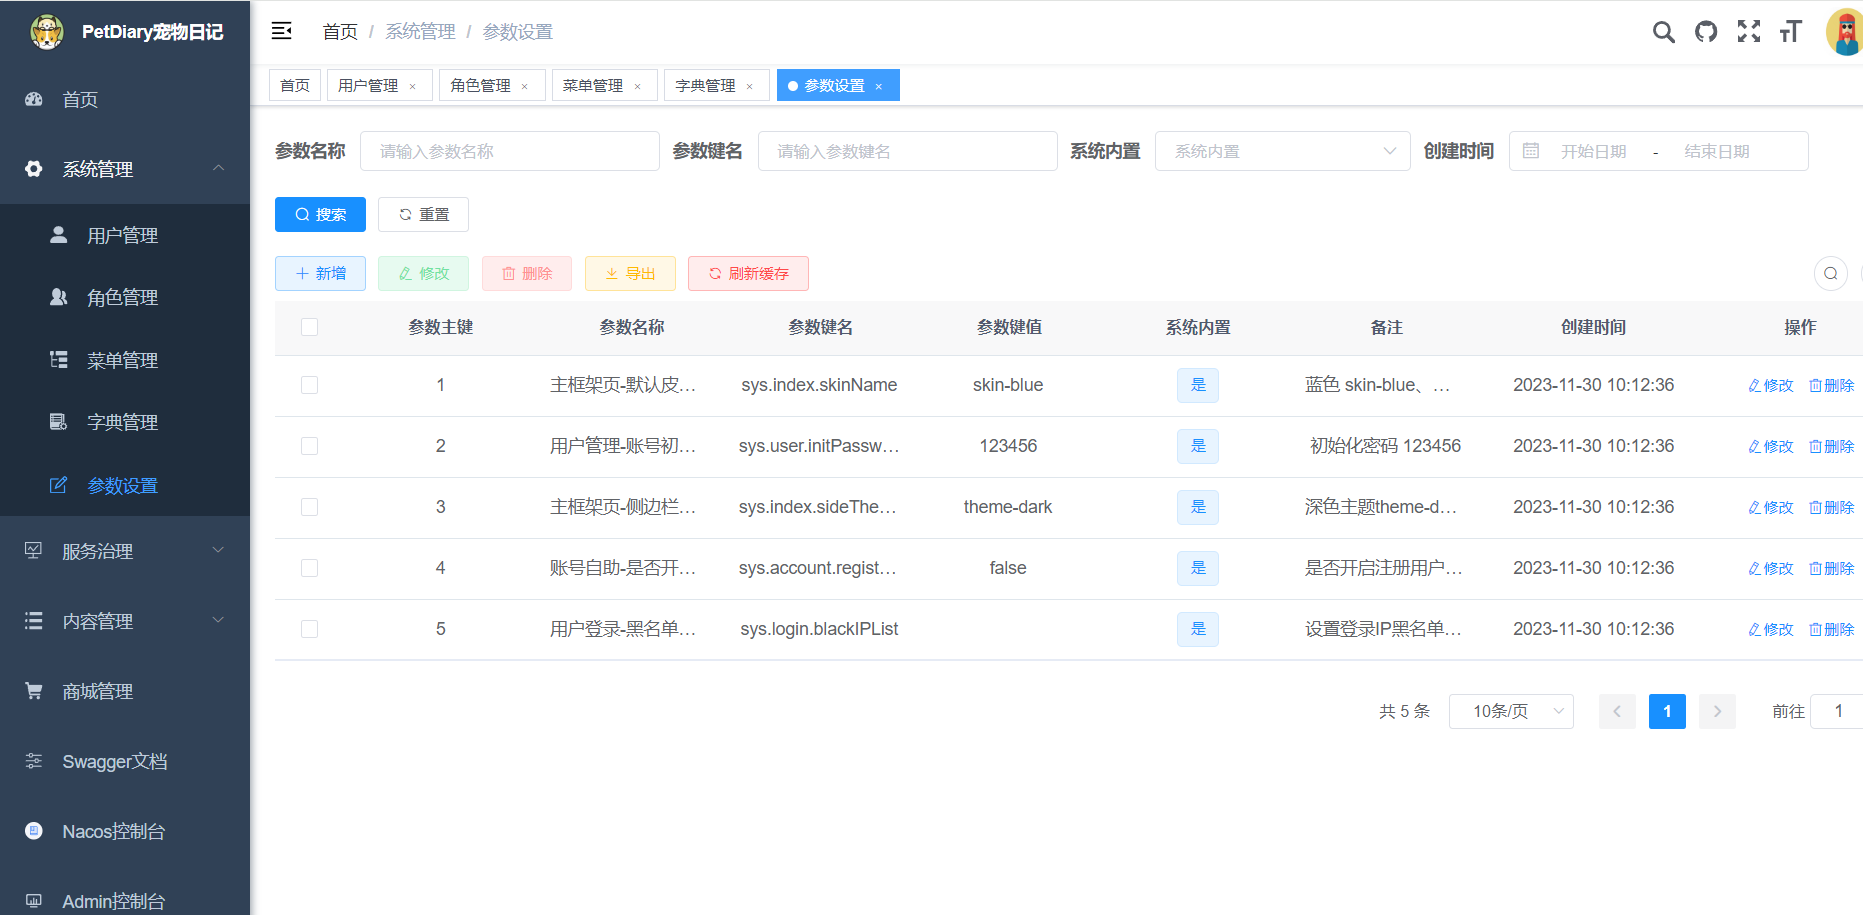Image resolution: width=1863 pixels, height=915 pixels.
Task: Check the select-all header checkbox
Action: point(310,327)
